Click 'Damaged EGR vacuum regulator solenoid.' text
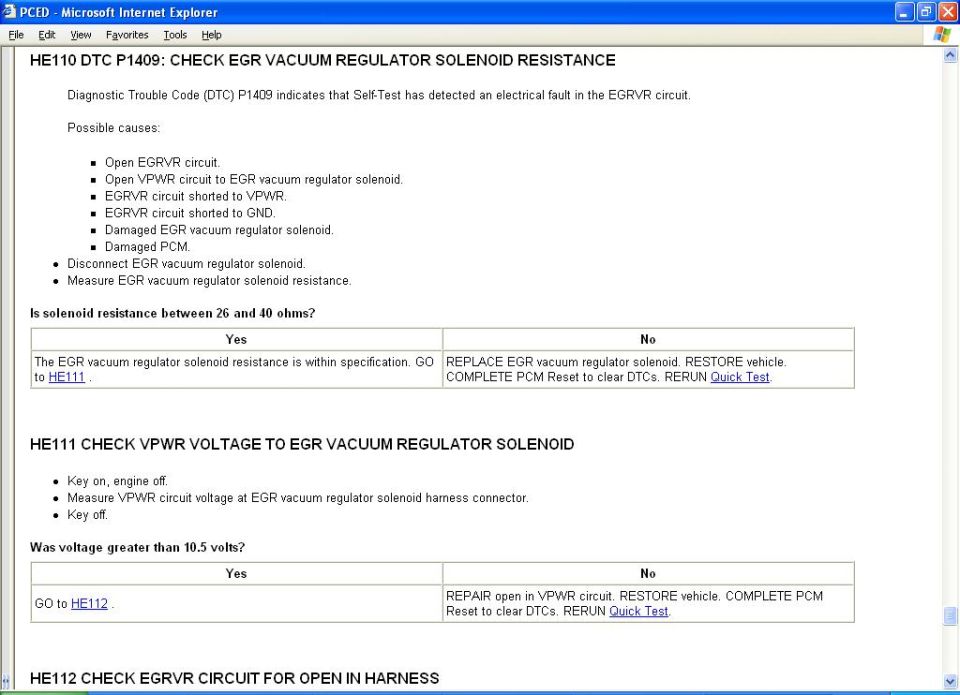The image size is (960, 695). click(219, 230)
